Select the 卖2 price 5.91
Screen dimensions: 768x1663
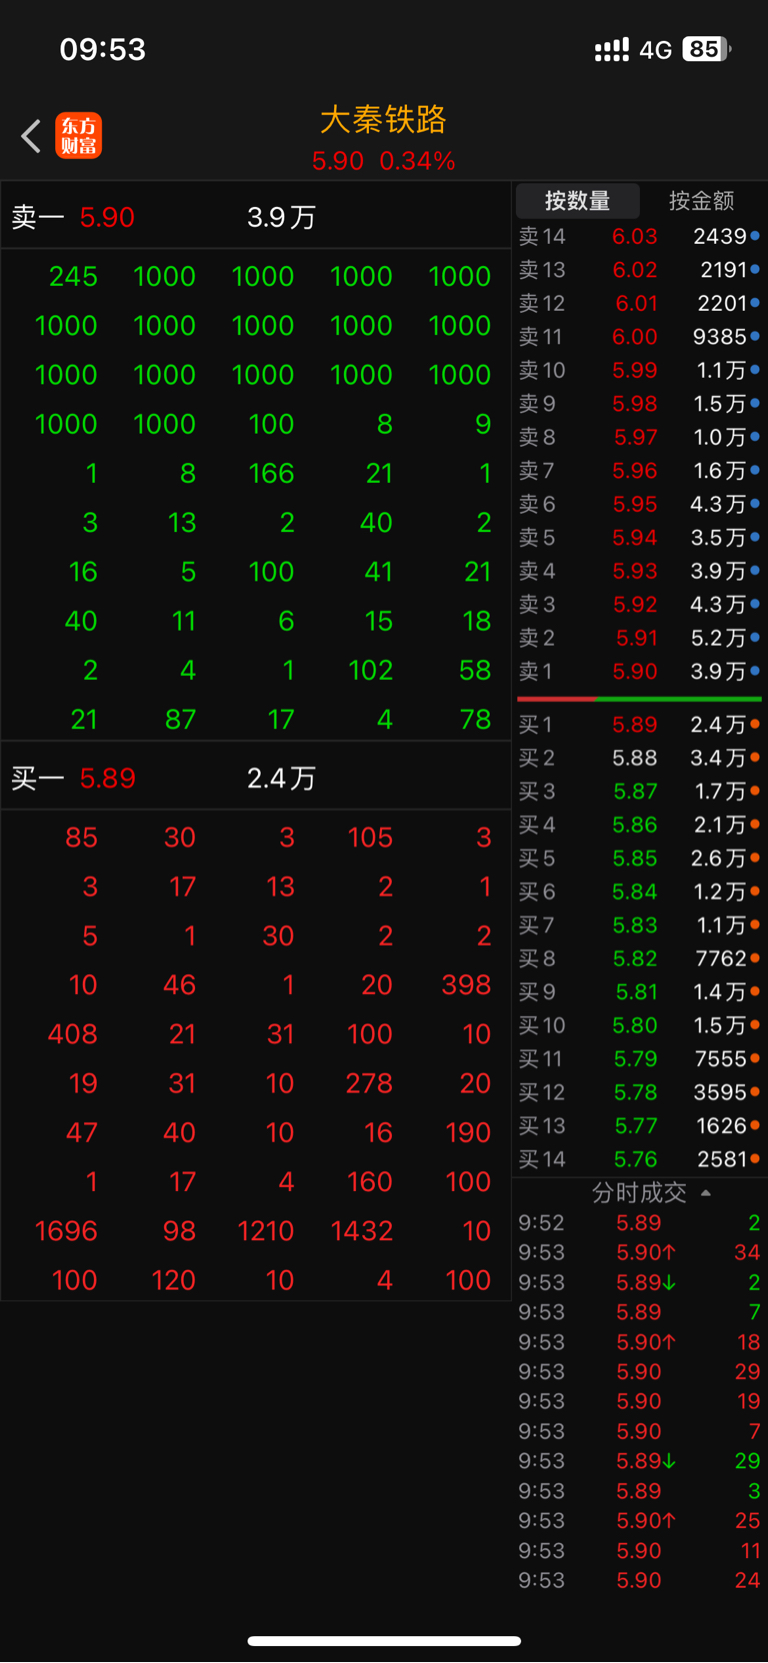635,638
